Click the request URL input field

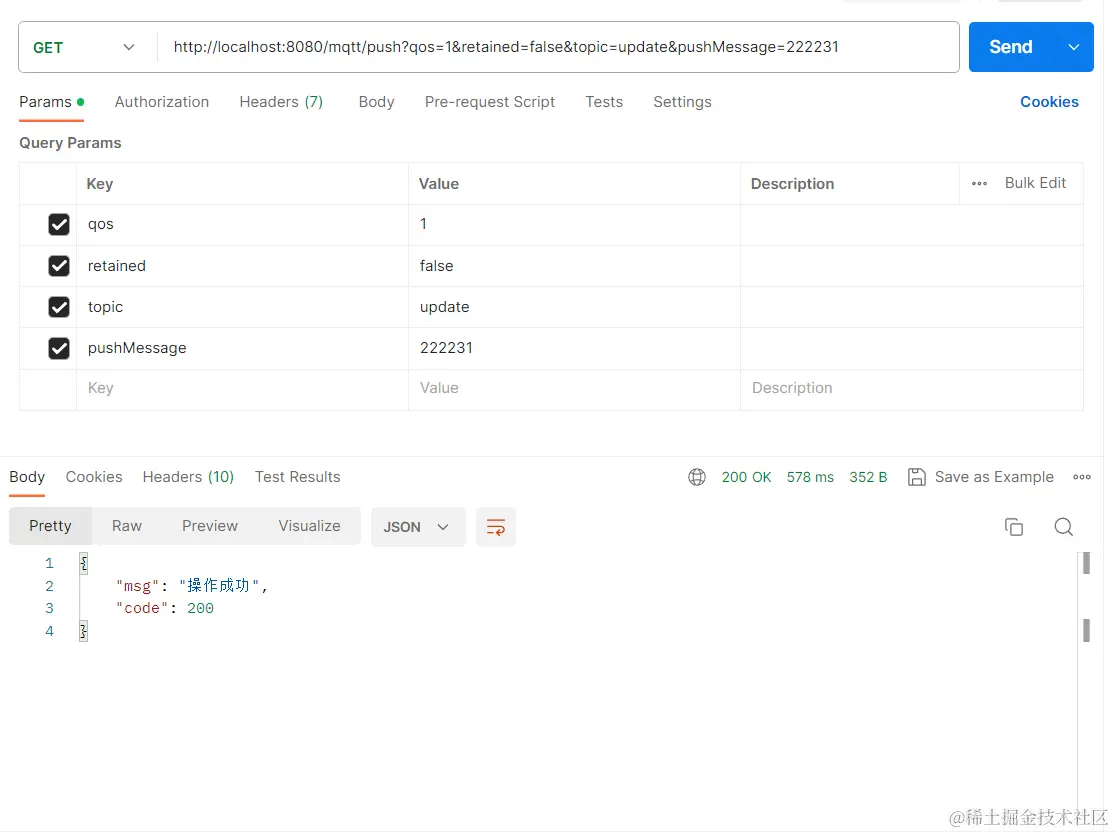(558, 47)
